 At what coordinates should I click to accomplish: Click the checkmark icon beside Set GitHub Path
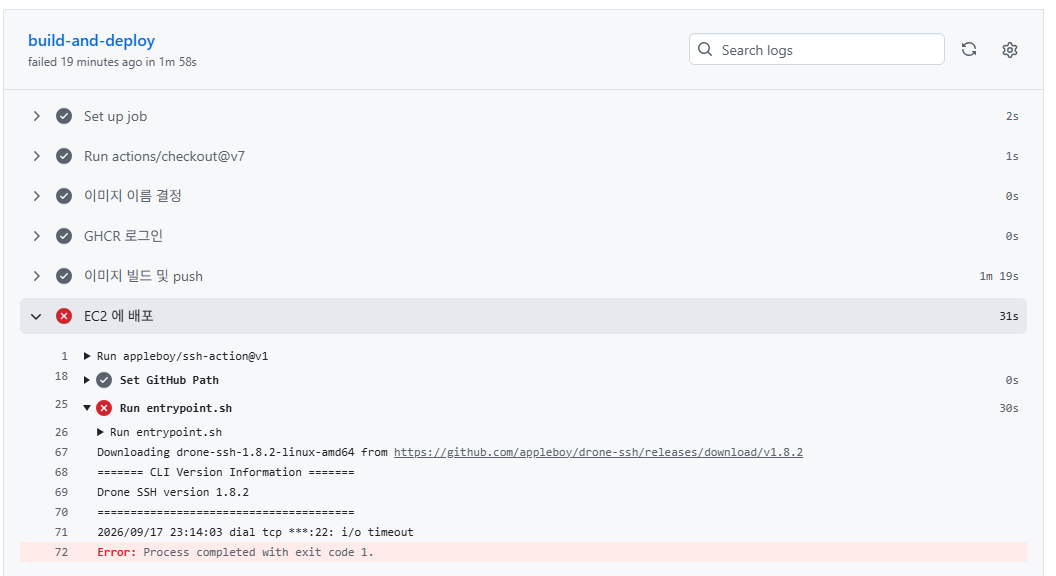click(104, 380)
